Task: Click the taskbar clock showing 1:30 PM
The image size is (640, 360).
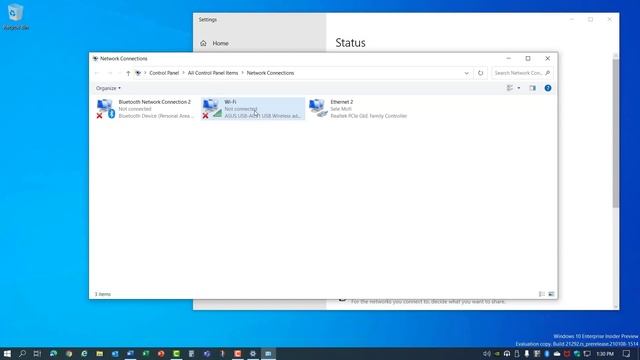Action: click(x=605, y=353)
